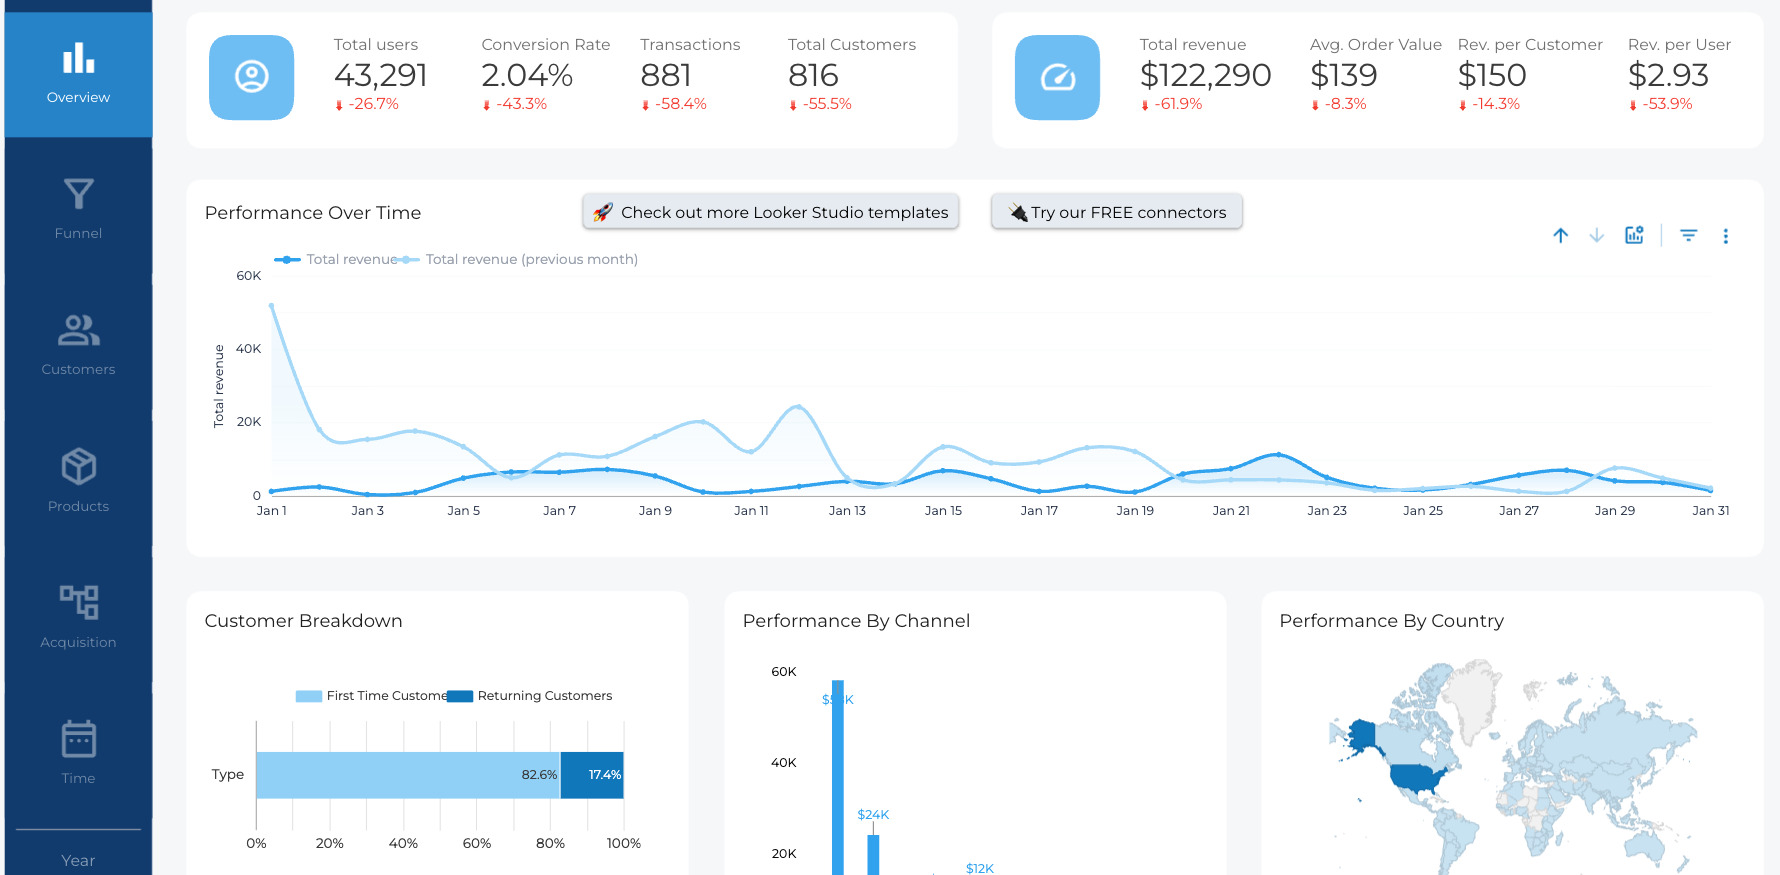Click the Year label in sidebar
This screenshot has width=1780, height=875.
pos(78,860)
